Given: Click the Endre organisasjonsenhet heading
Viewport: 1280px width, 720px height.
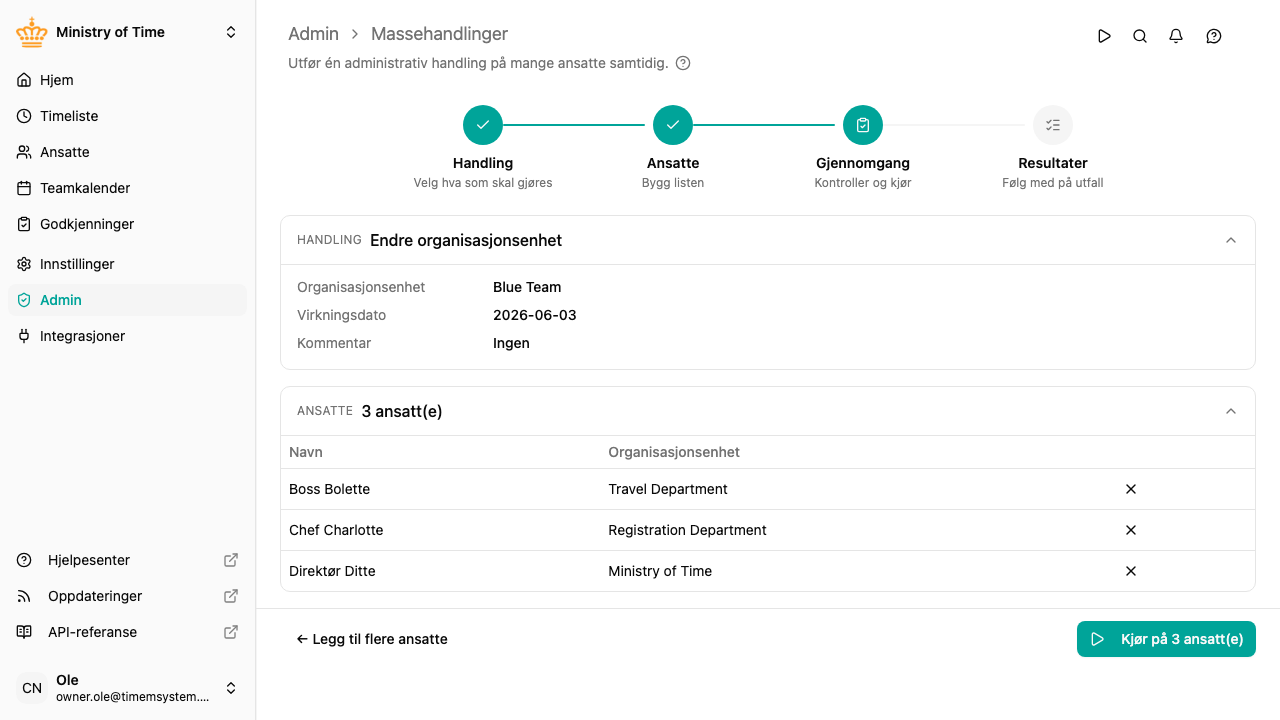Looking at the screenshot, I should click(466, 240).
